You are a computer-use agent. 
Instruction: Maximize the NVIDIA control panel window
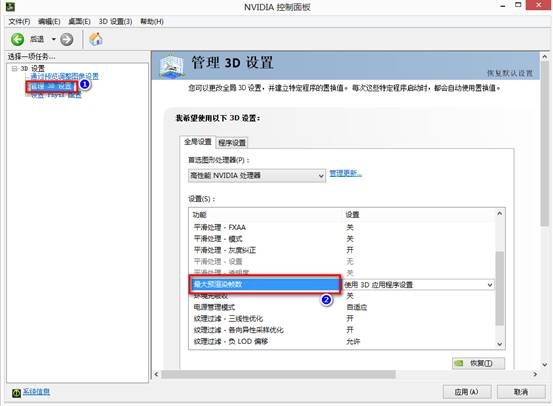[x=518, y=5]
